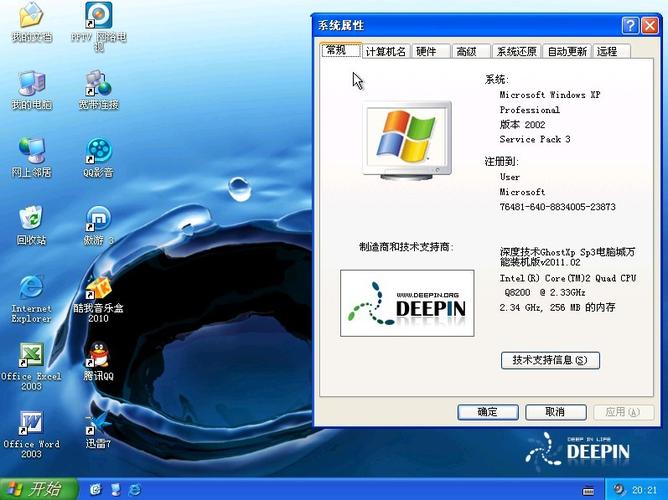Image resolution: width=668 pixels, height=500 pixels.
Task: Launch PPTV 网络电视 shortcut
Action: click(x=98, y=26)
